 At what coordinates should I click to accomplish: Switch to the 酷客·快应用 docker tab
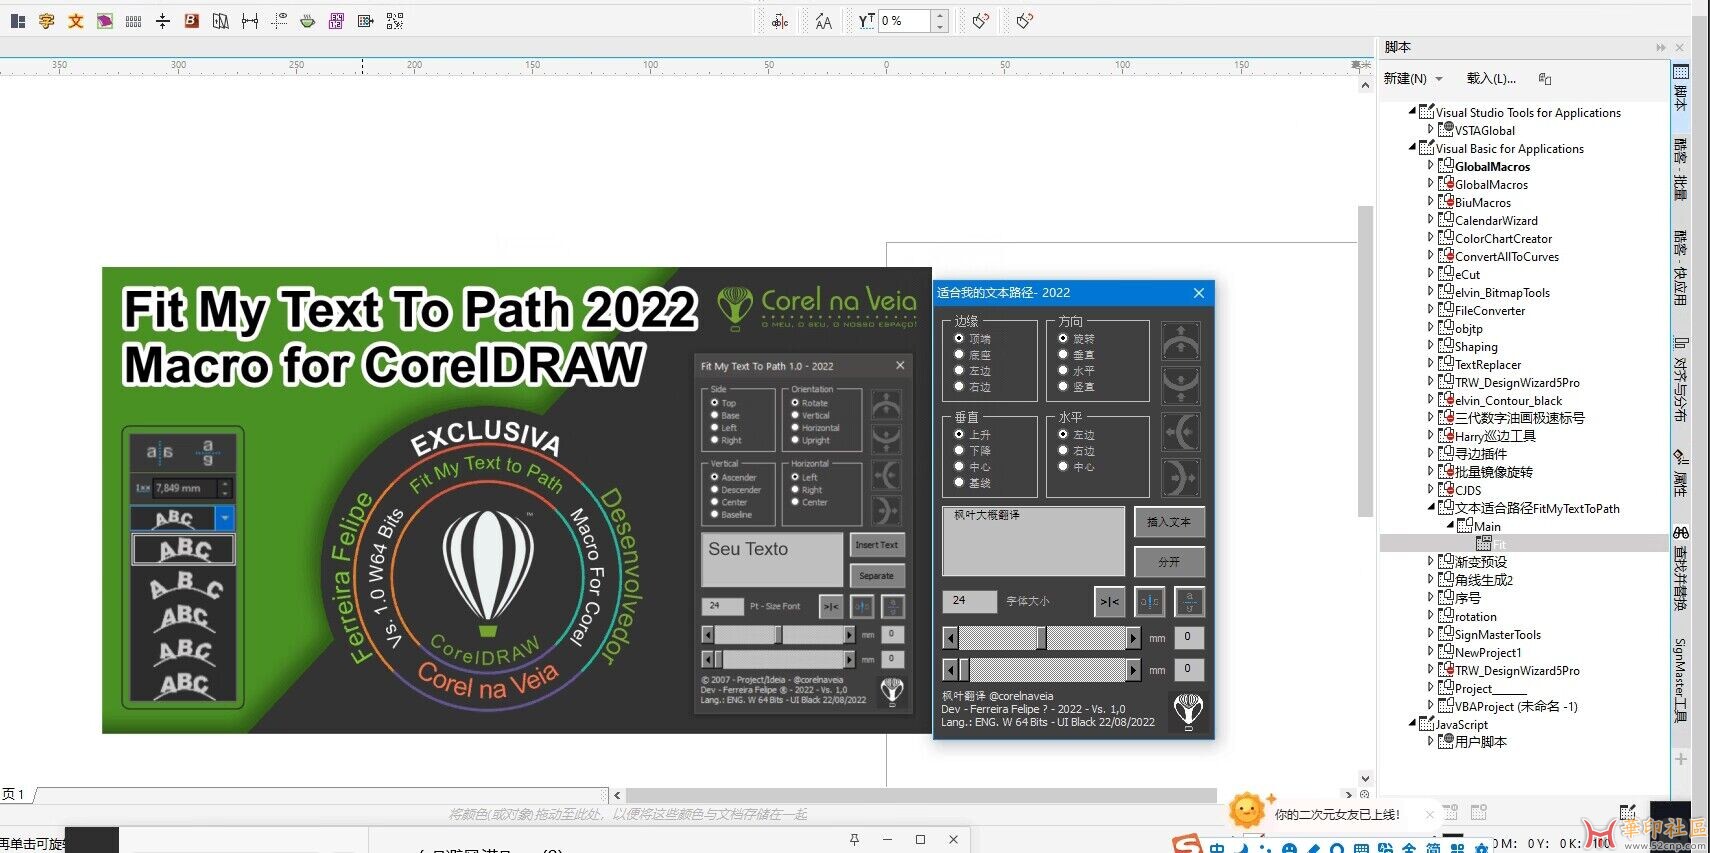coord(1681,268)
